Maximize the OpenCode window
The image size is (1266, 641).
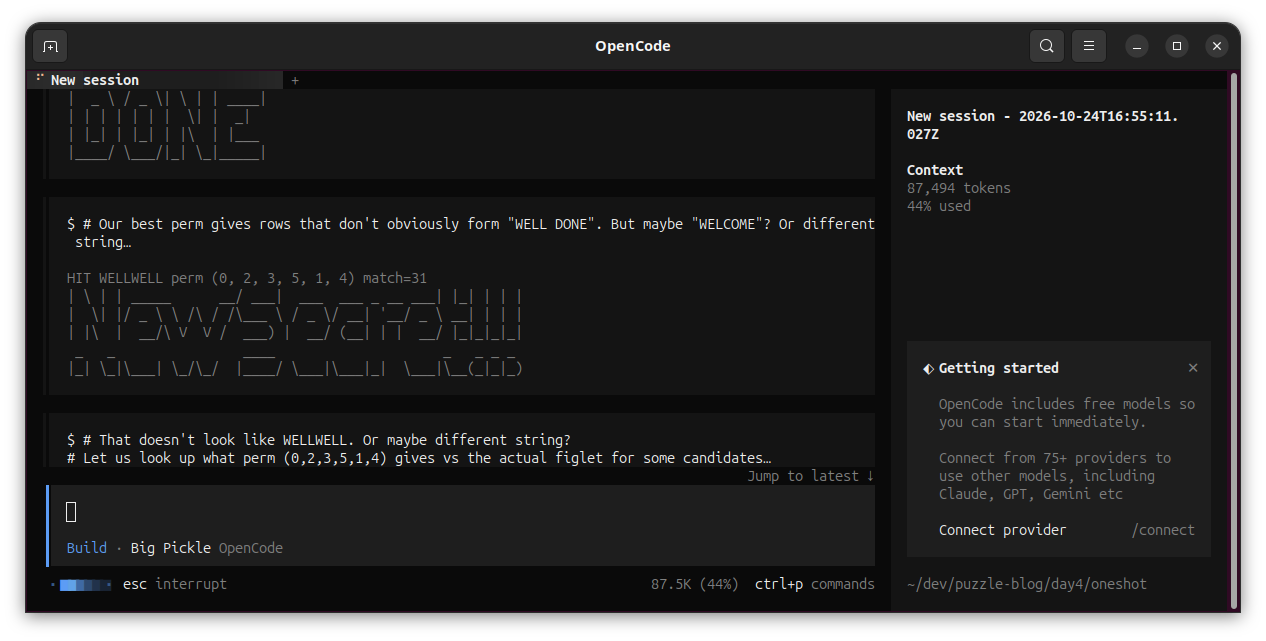(x=1177, y=46)
